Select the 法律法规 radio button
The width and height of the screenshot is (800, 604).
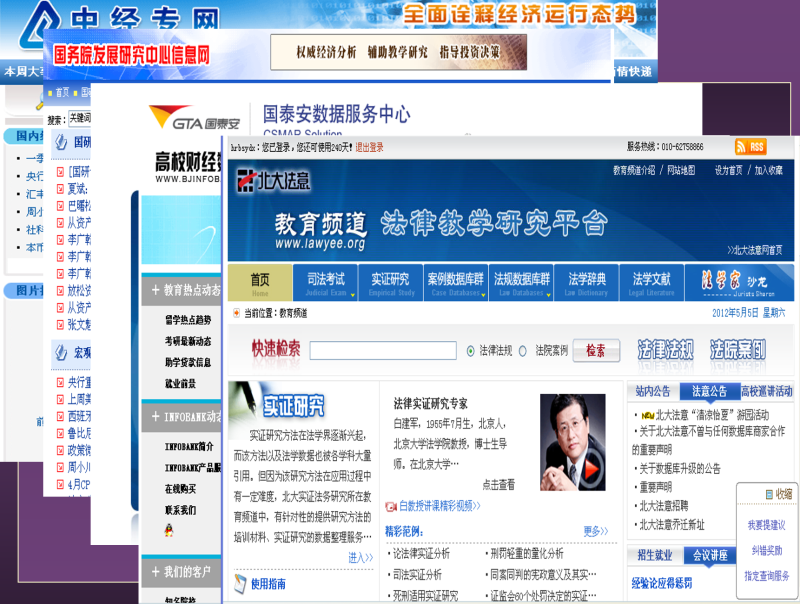tap(470, 351)
